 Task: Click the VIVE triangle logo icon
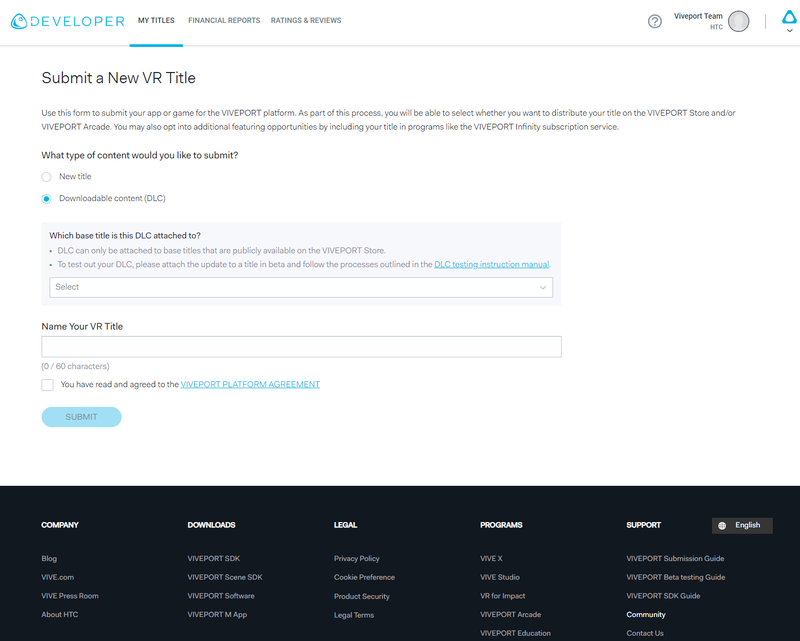pyautogui.click(x=789, y=17)
